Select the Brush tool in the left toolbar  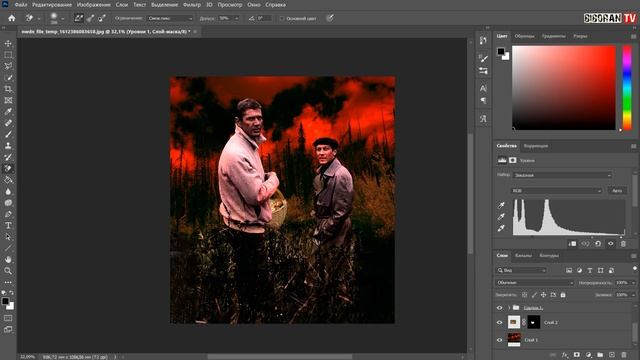[x=8, y=134]
